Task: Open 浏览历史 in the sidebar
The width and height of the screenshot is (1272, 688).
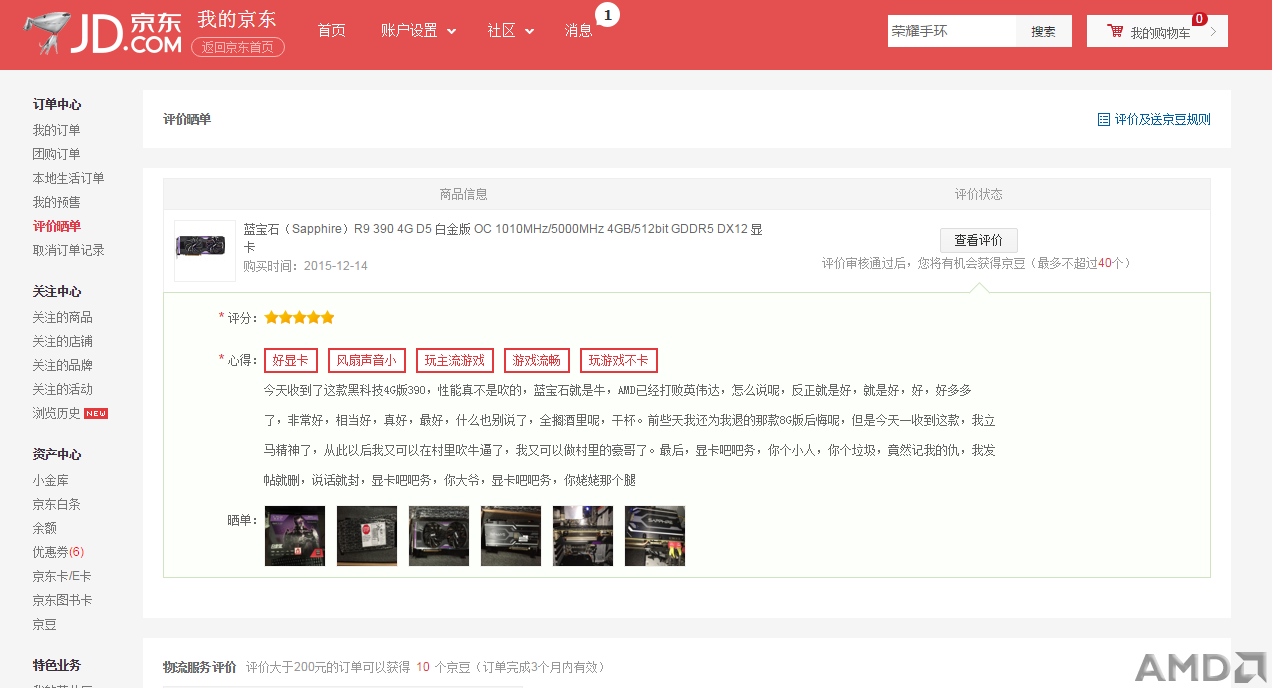Action: (x=56, y=413)
